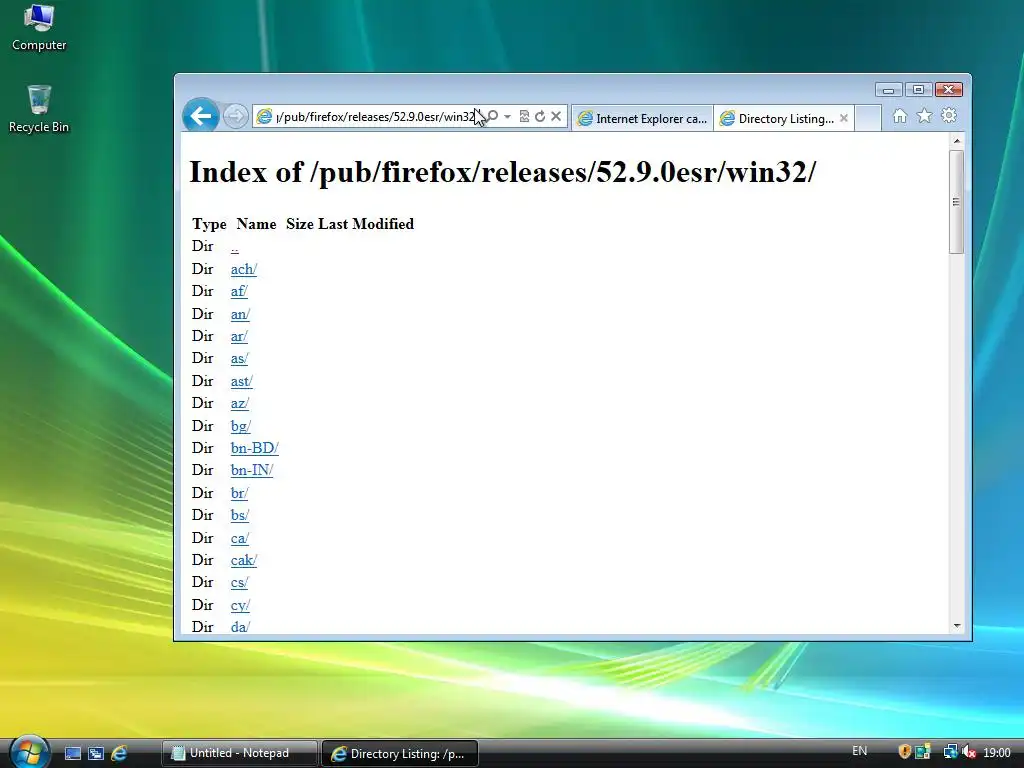Open the cak/ directory link
The width and height of the screenshot is (1024, 768).
(x=244, y=560)
